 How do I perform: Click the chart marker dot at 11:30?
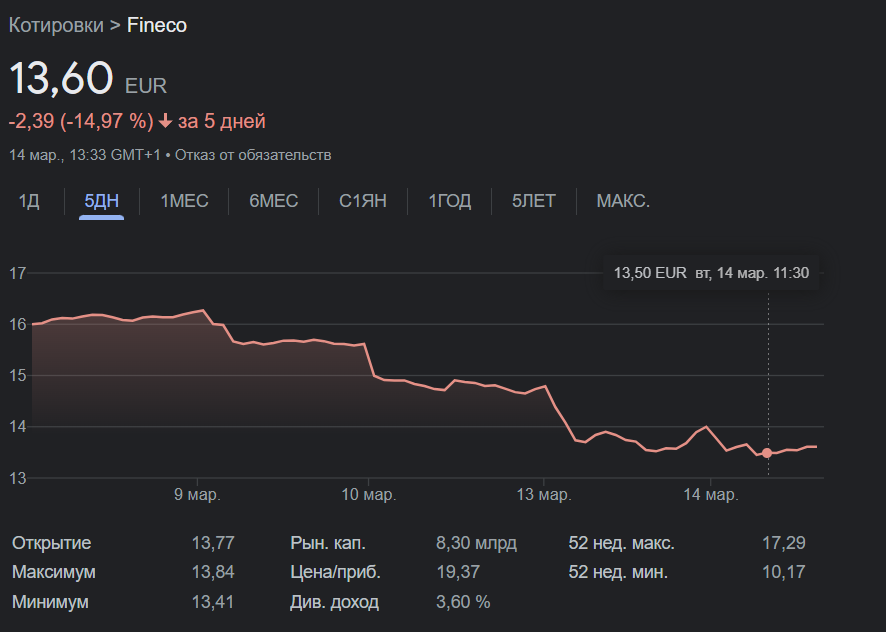coord(767,453)
